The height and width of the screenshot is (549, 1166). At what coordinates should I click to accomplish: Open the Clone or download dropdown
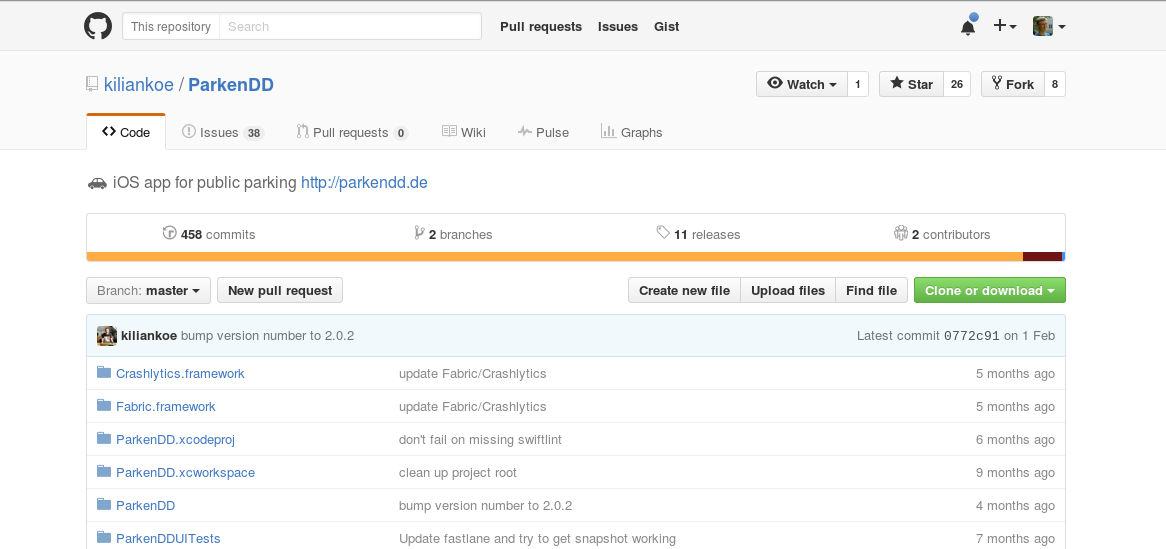(x=989, y=291)
